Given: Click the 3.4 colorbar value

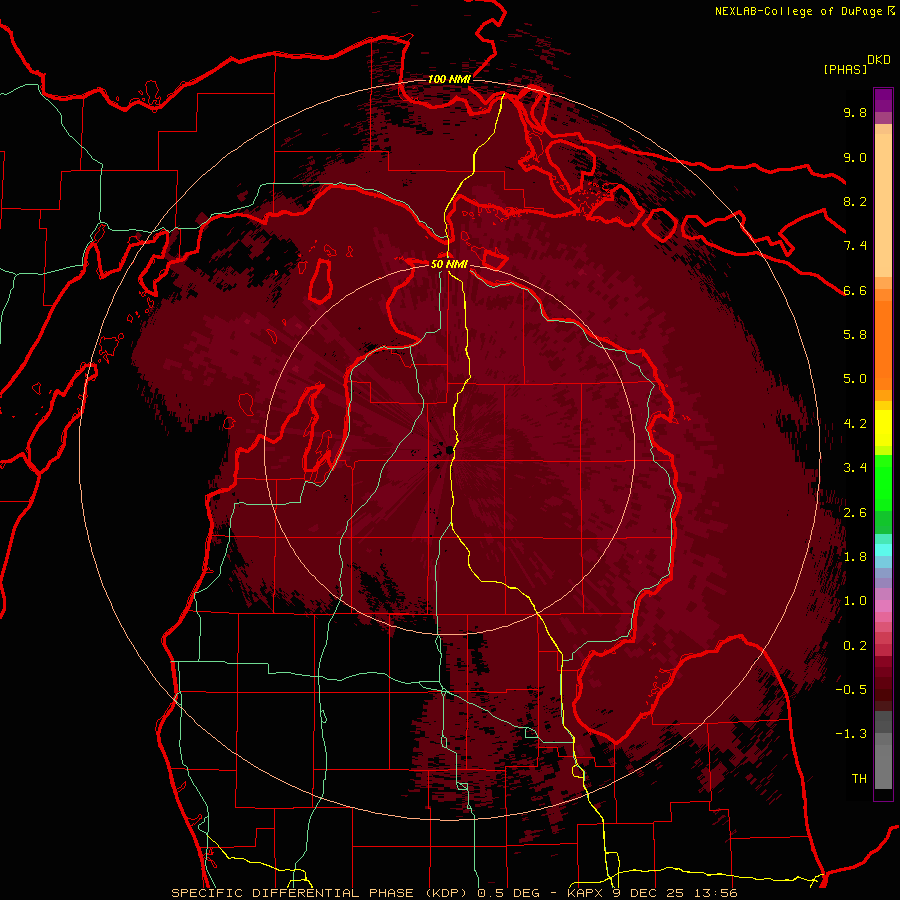Looking at the screenshot, I should pyautogui.click(x=855, y=468).
